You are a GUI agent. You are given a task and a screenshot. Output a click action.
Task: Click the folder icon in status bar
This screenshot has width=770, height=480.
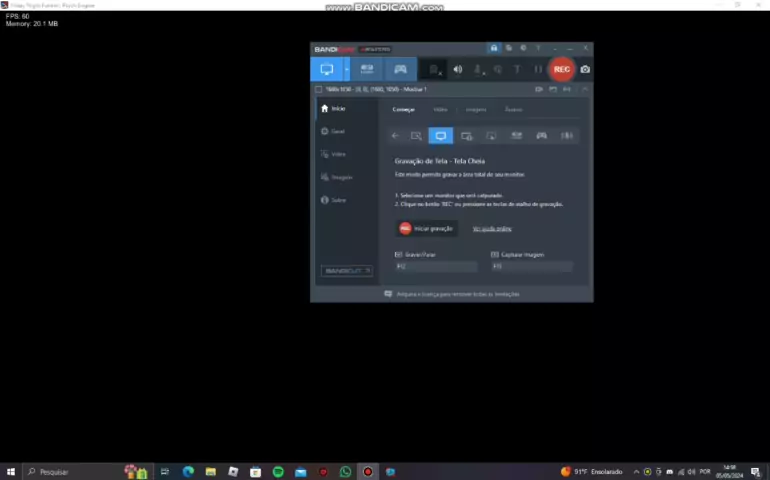tap(553, 89)
